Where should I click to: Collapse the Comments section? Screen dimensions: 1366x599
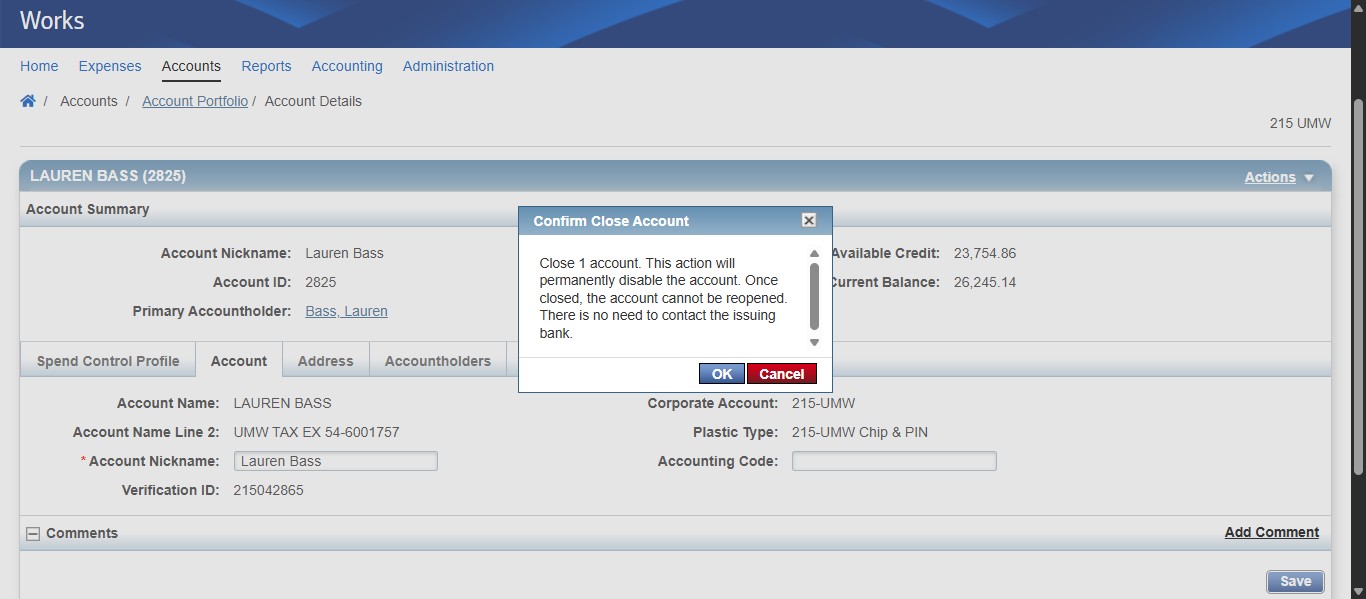[33, 534]
